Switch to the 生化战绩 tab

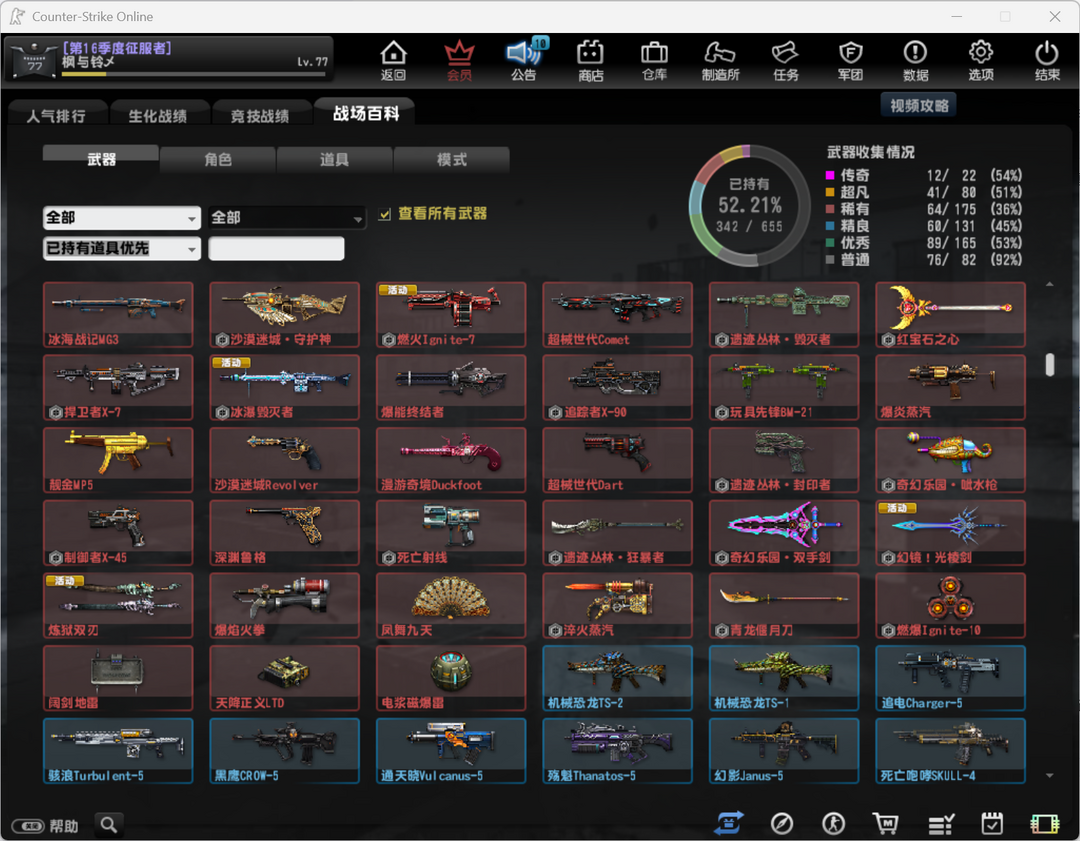(158, 116)
